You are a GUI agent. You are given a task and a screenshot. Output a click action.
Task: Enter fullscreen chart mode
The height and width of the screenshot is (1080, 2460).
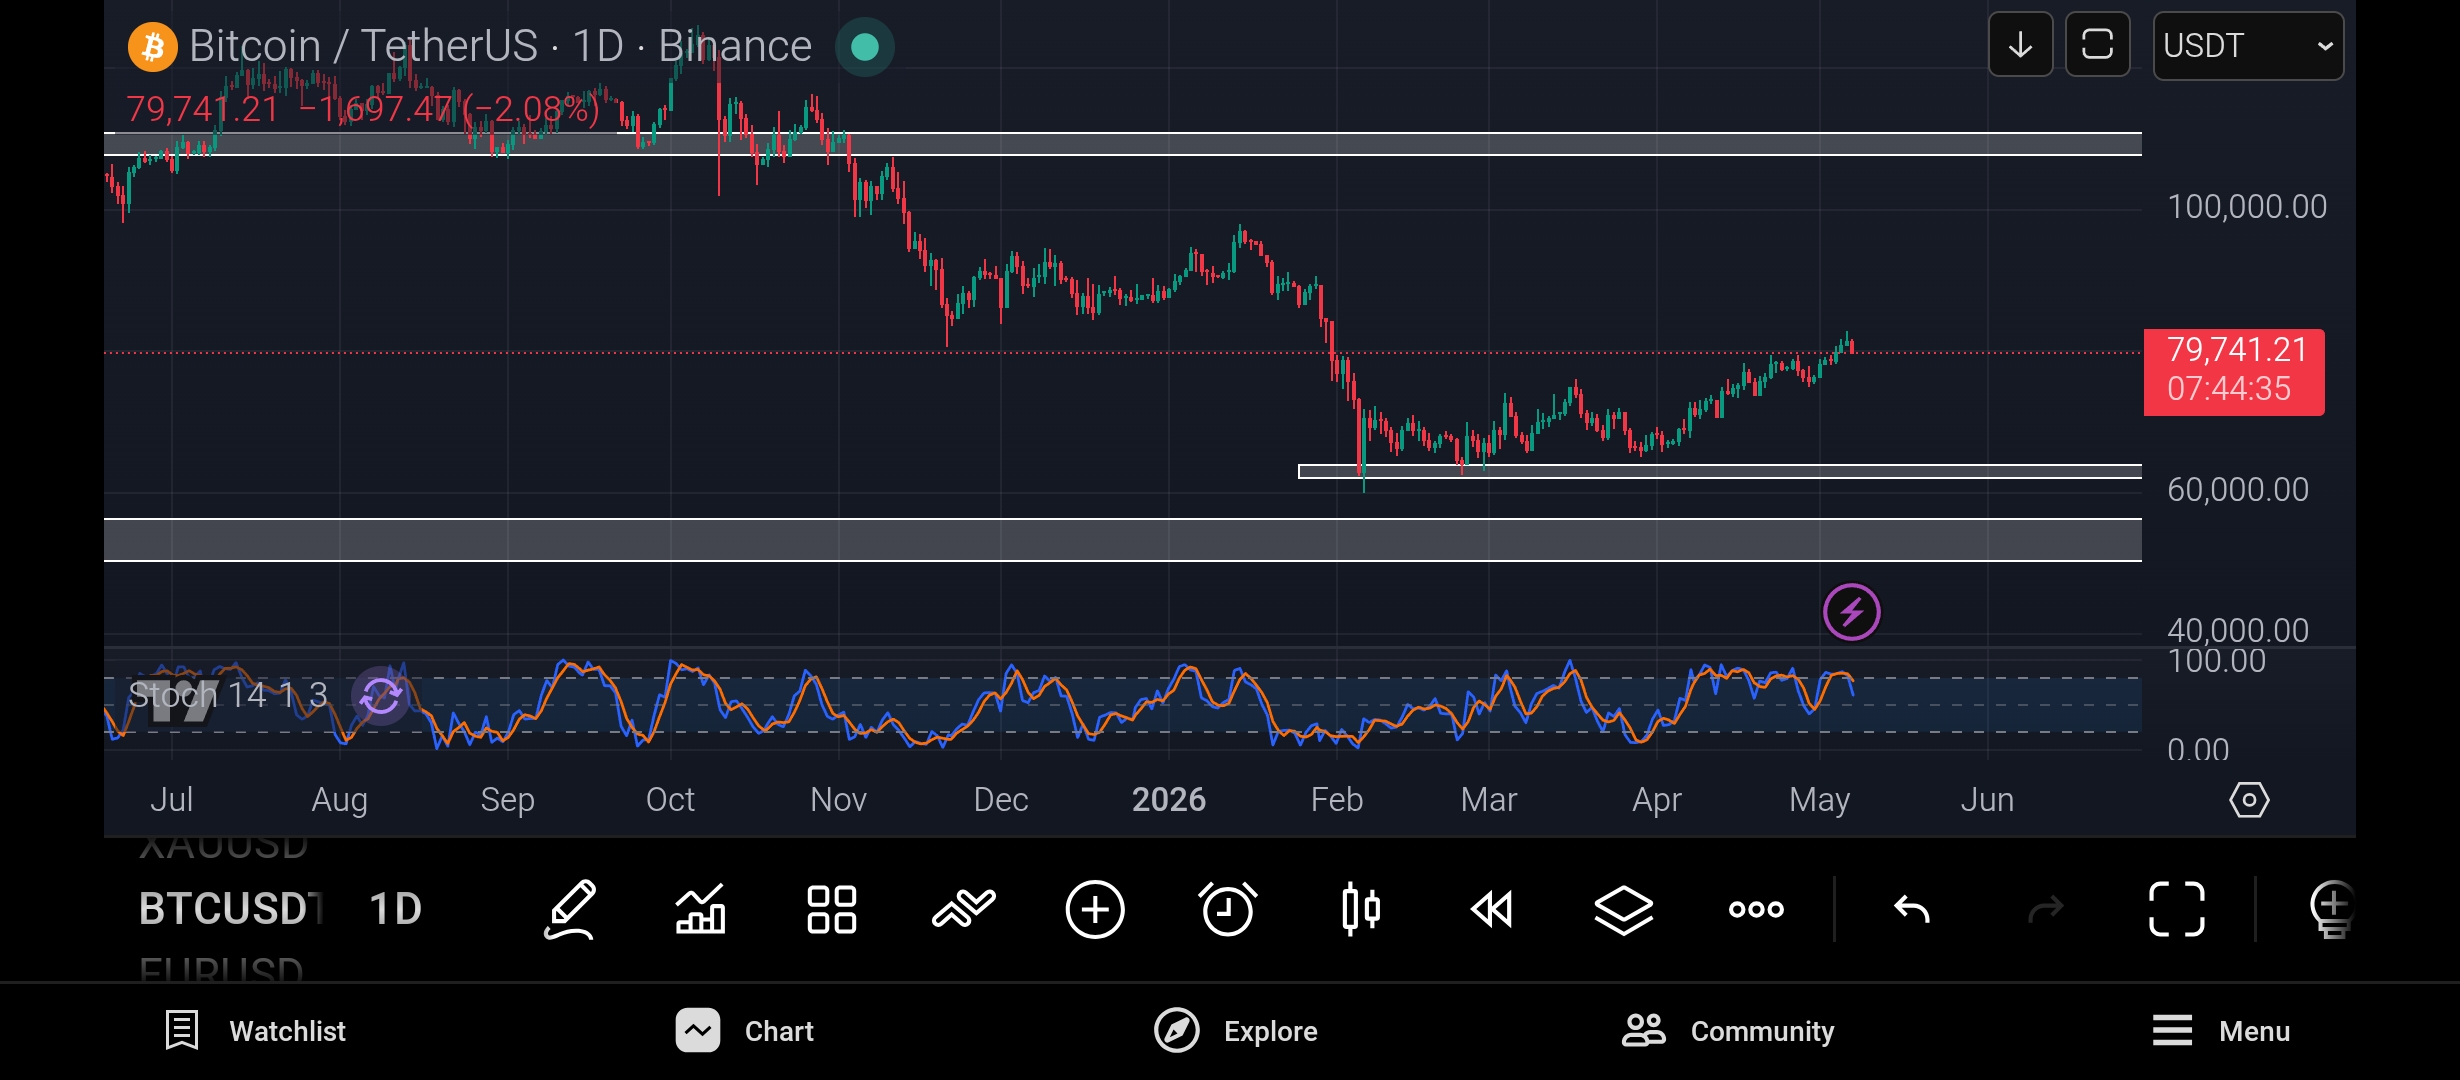tap(2177, 909)
